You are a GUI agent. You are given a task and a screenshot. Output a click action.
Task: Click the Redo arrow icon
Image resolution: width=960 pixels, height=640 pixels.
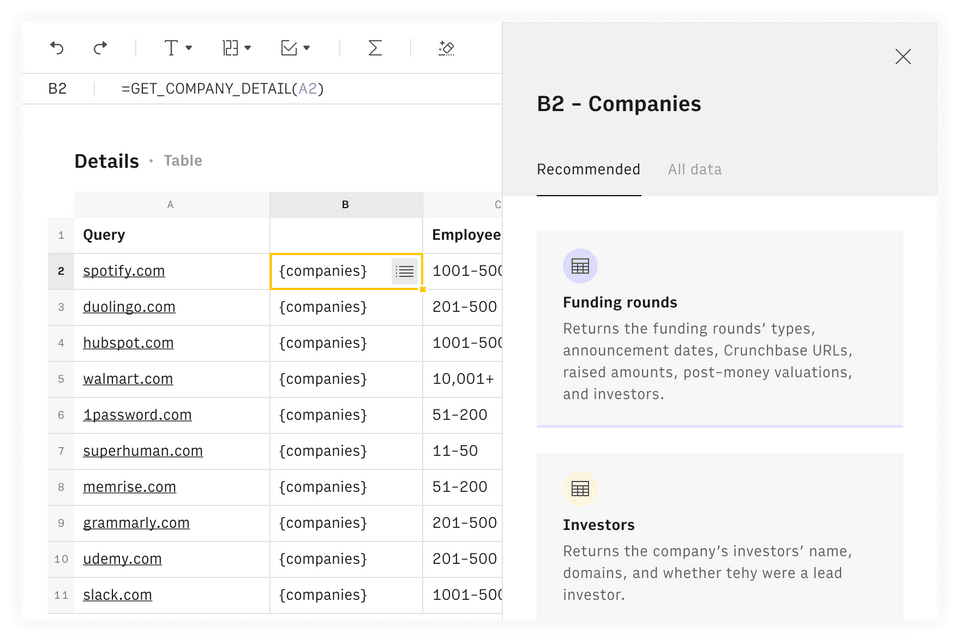coord(100,48)
